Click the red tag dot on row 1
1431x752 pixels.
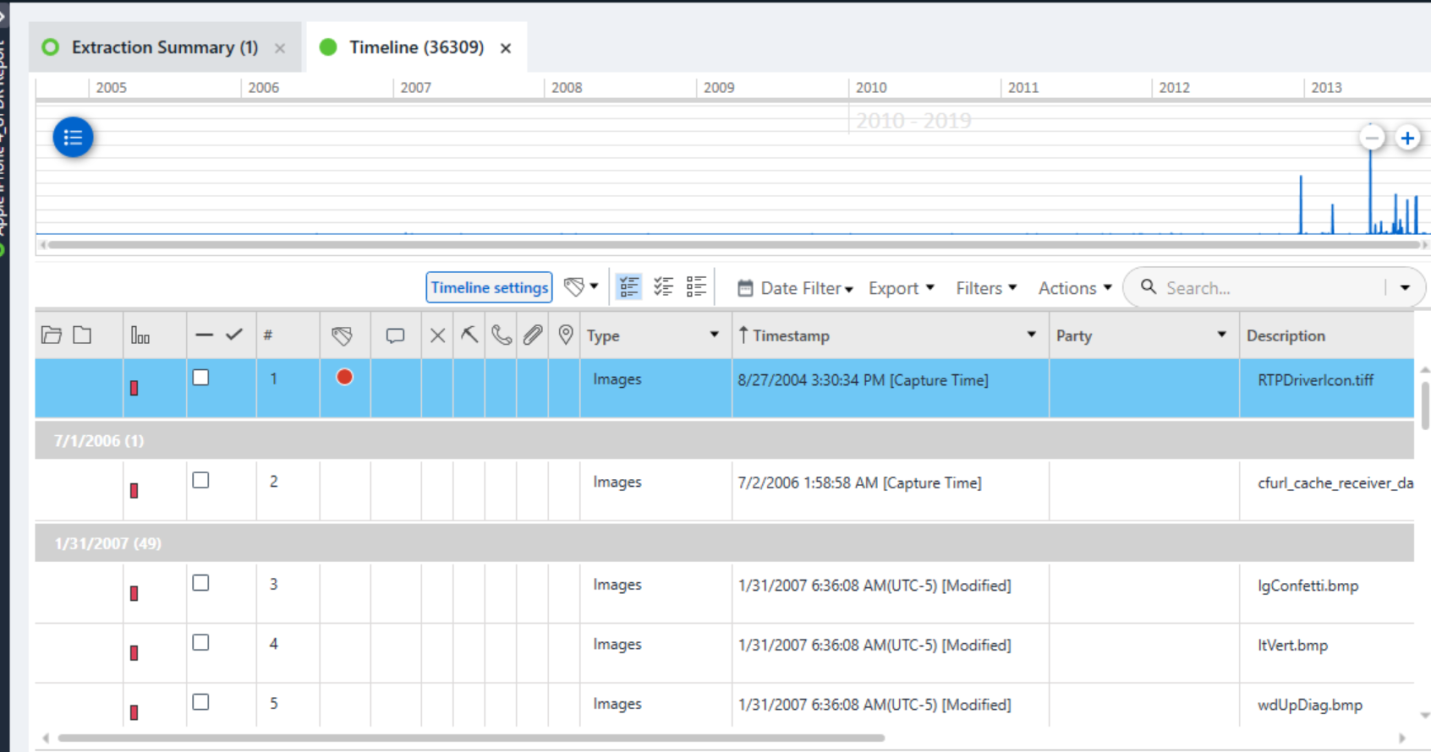pyautogui.click(x=345, y=377)
